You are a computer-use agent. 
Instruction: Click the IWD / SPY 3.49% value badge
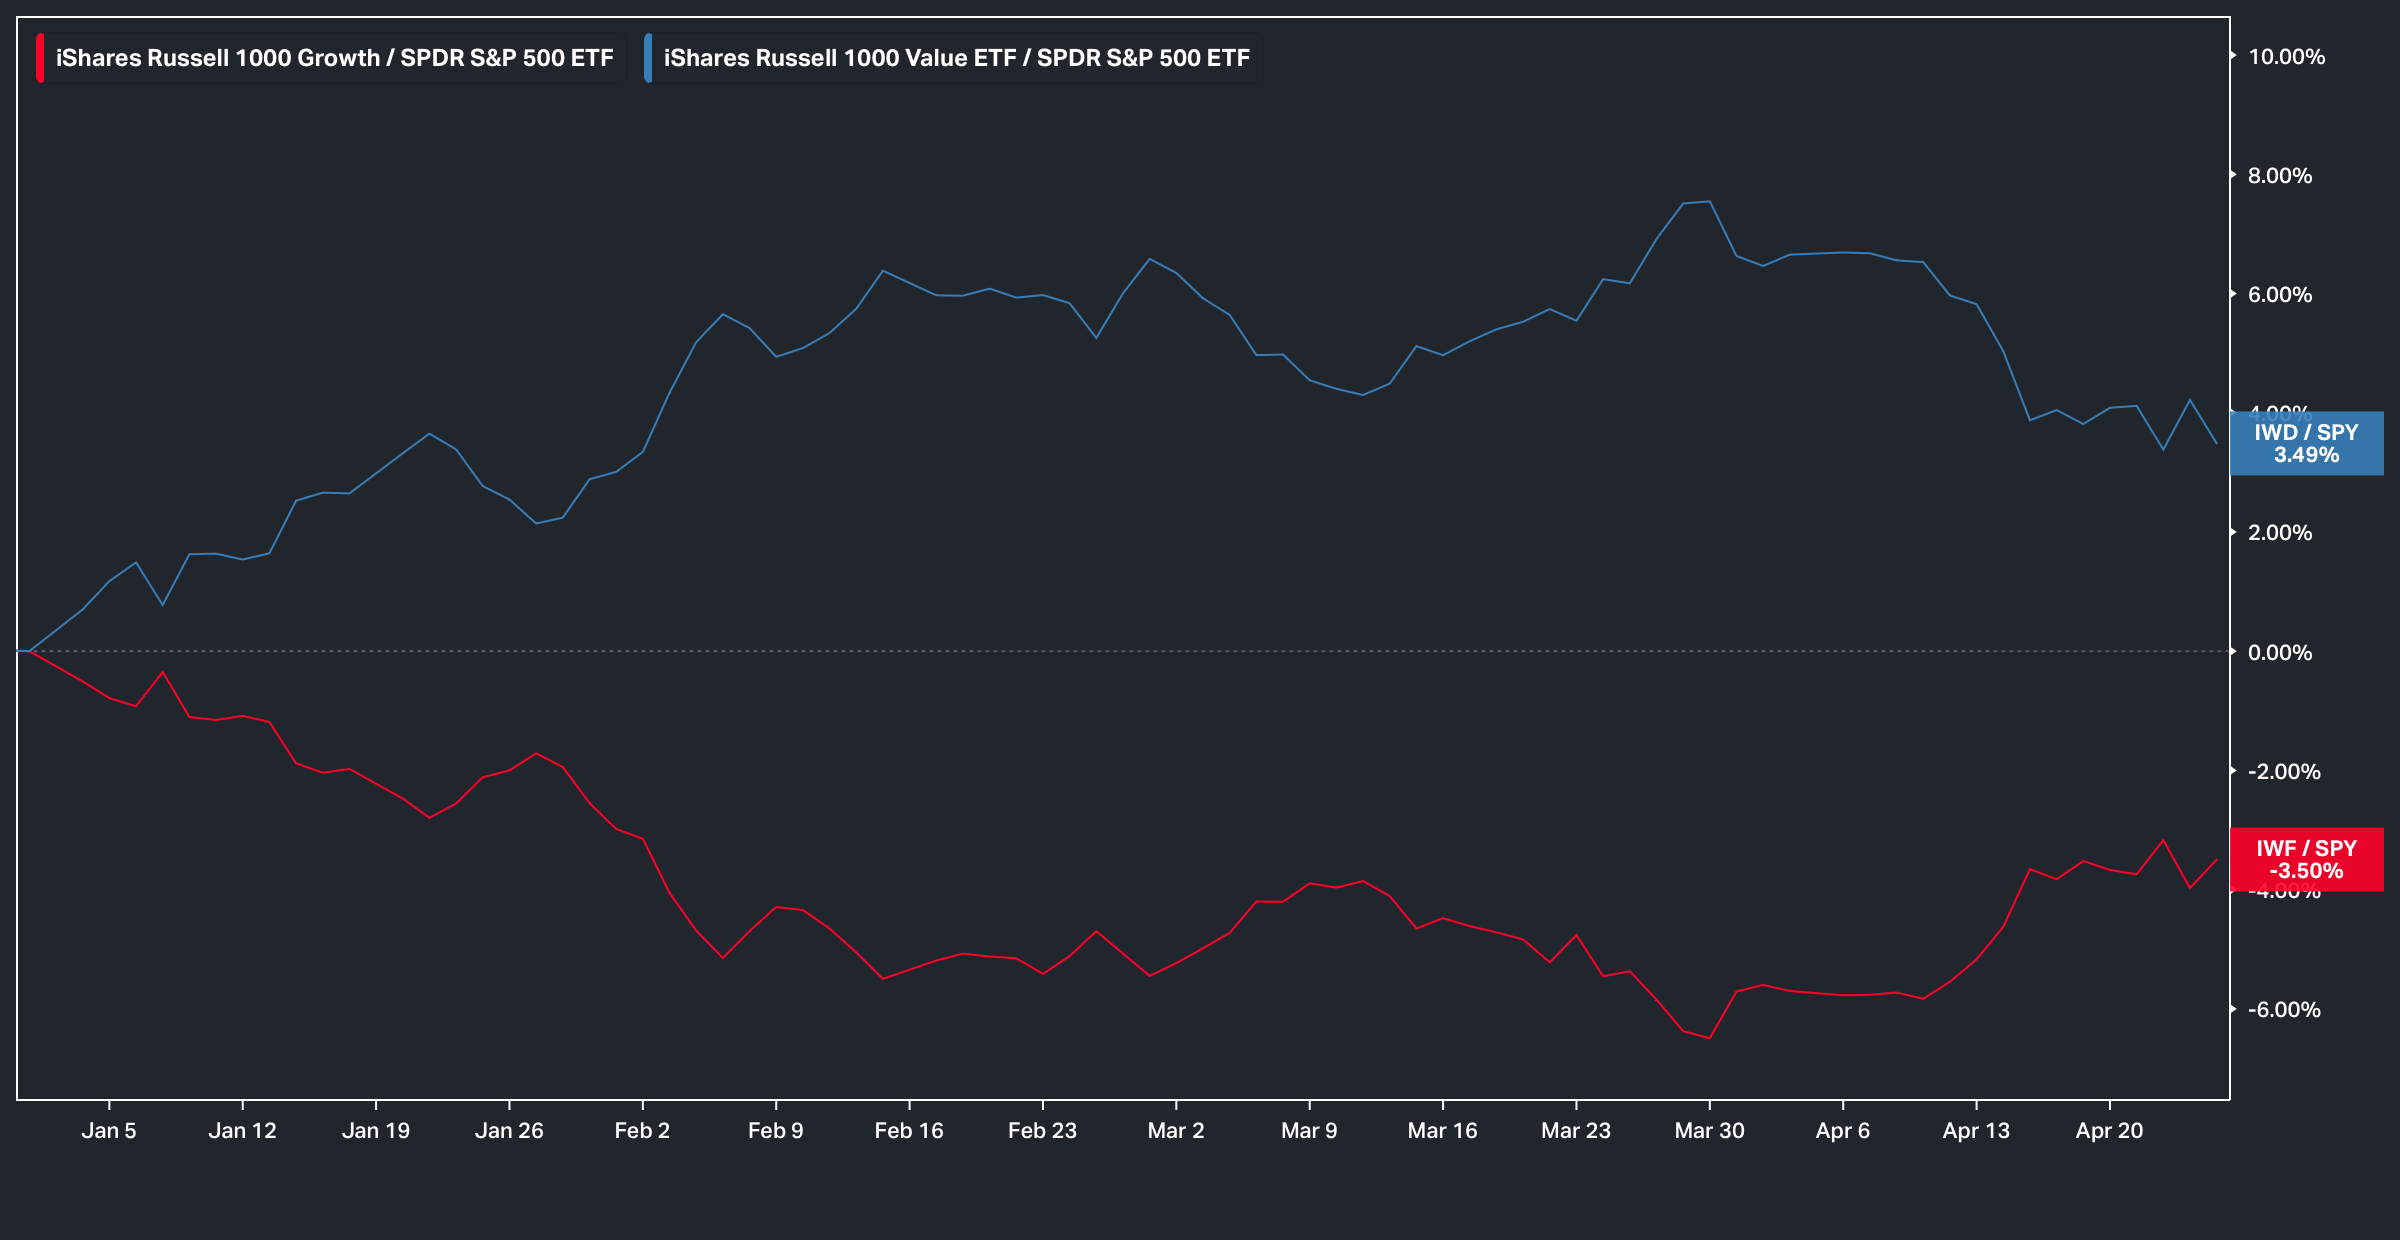[2306, 443]
